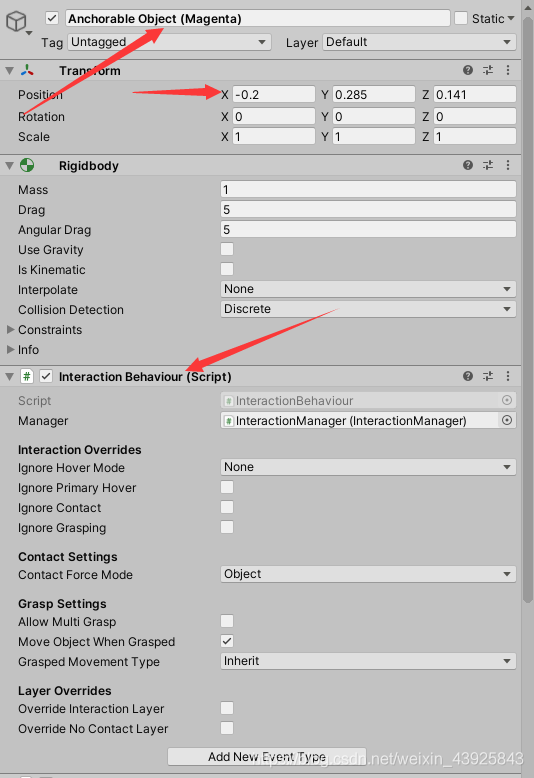Image resolution: width=534 pixels, height=778 pixels.
Task: Open Interaction Behaviour three-dot menu
Action: pos(508,376)
